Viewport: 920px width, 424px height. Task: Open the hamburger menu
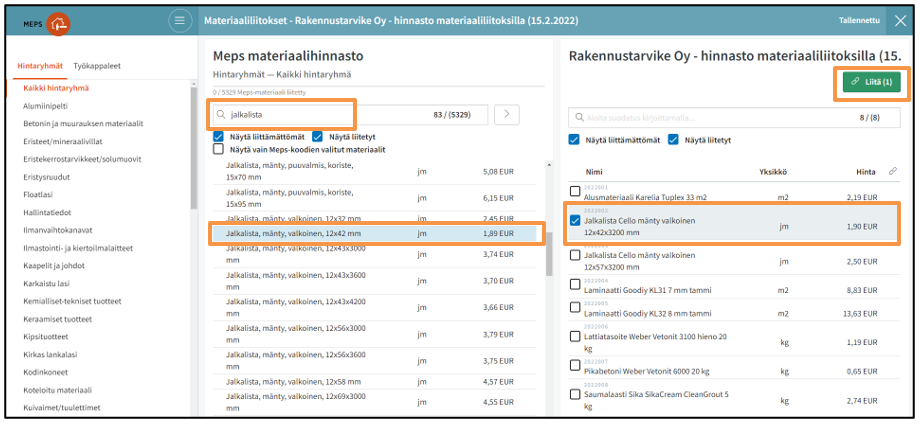180,21
